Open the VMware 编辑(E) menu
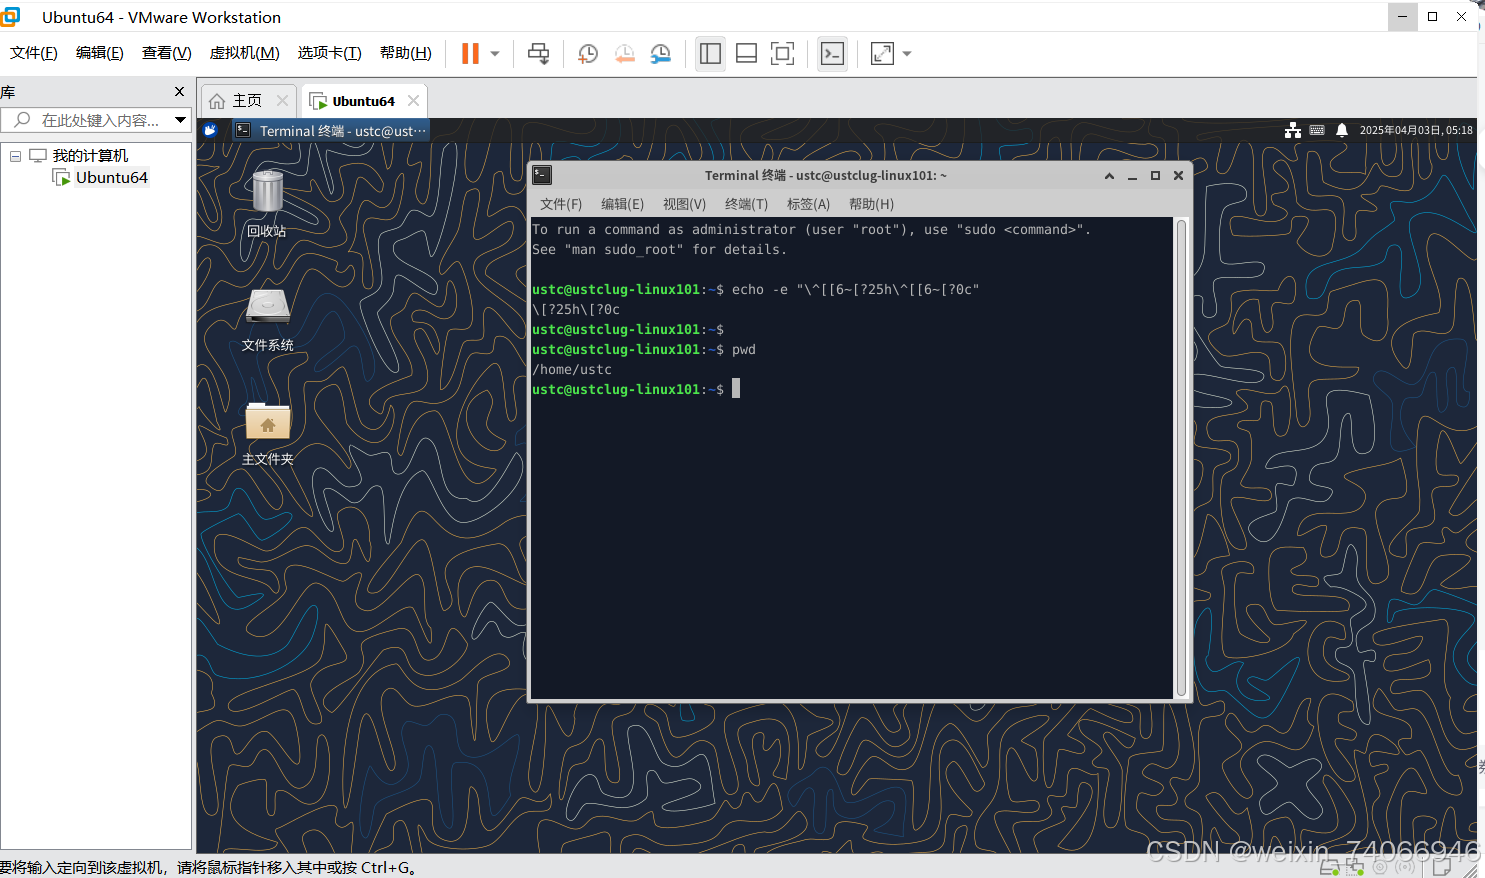This screenshot has height=878, width=1485. coord(100,53)
